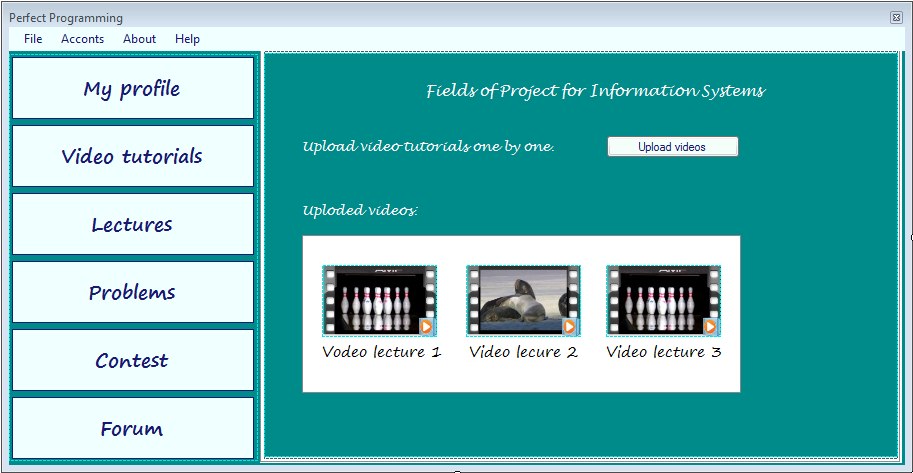Viewport: 913px width, 473px height.
Task: Open the Problems section
Action: click(x=133, y=292)
